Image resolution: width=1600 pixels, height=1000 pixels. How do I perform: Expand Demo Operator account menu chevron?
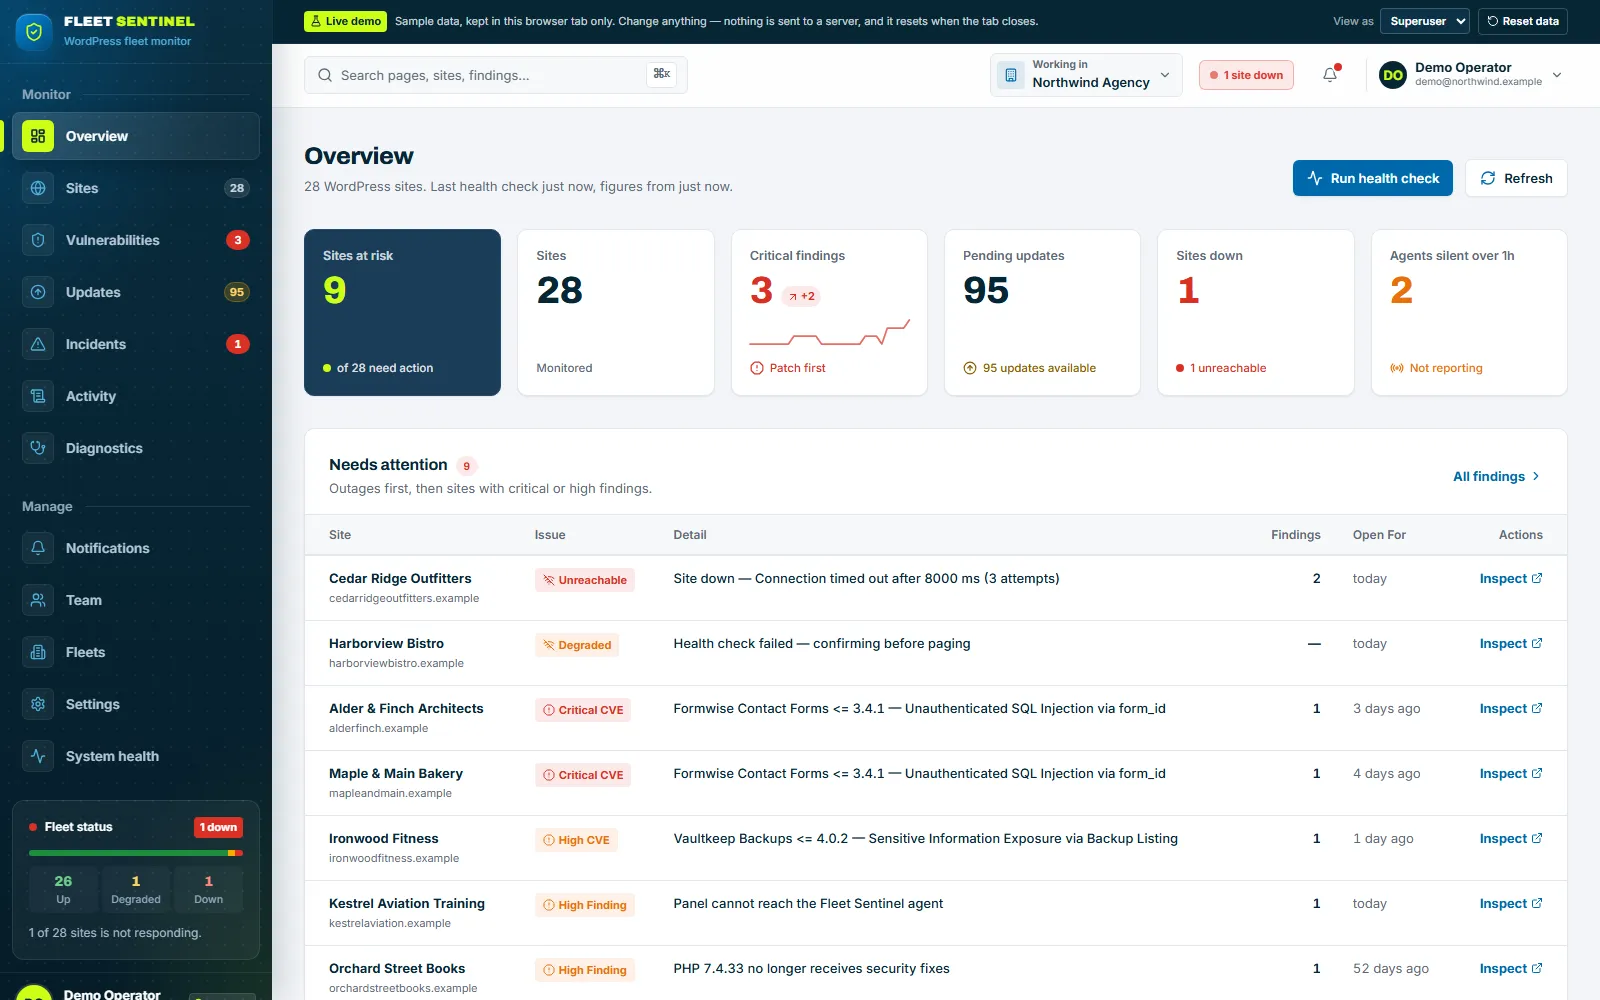pos(1557,75)
